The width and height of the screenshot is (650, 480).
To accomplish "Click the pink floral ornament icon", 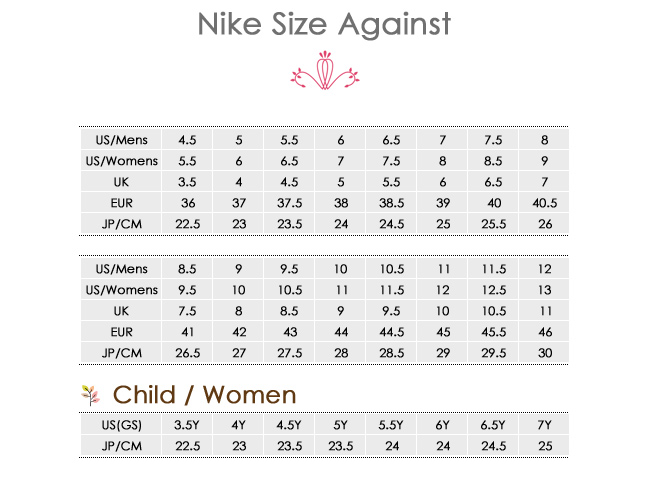I will (x=325, y=70).
